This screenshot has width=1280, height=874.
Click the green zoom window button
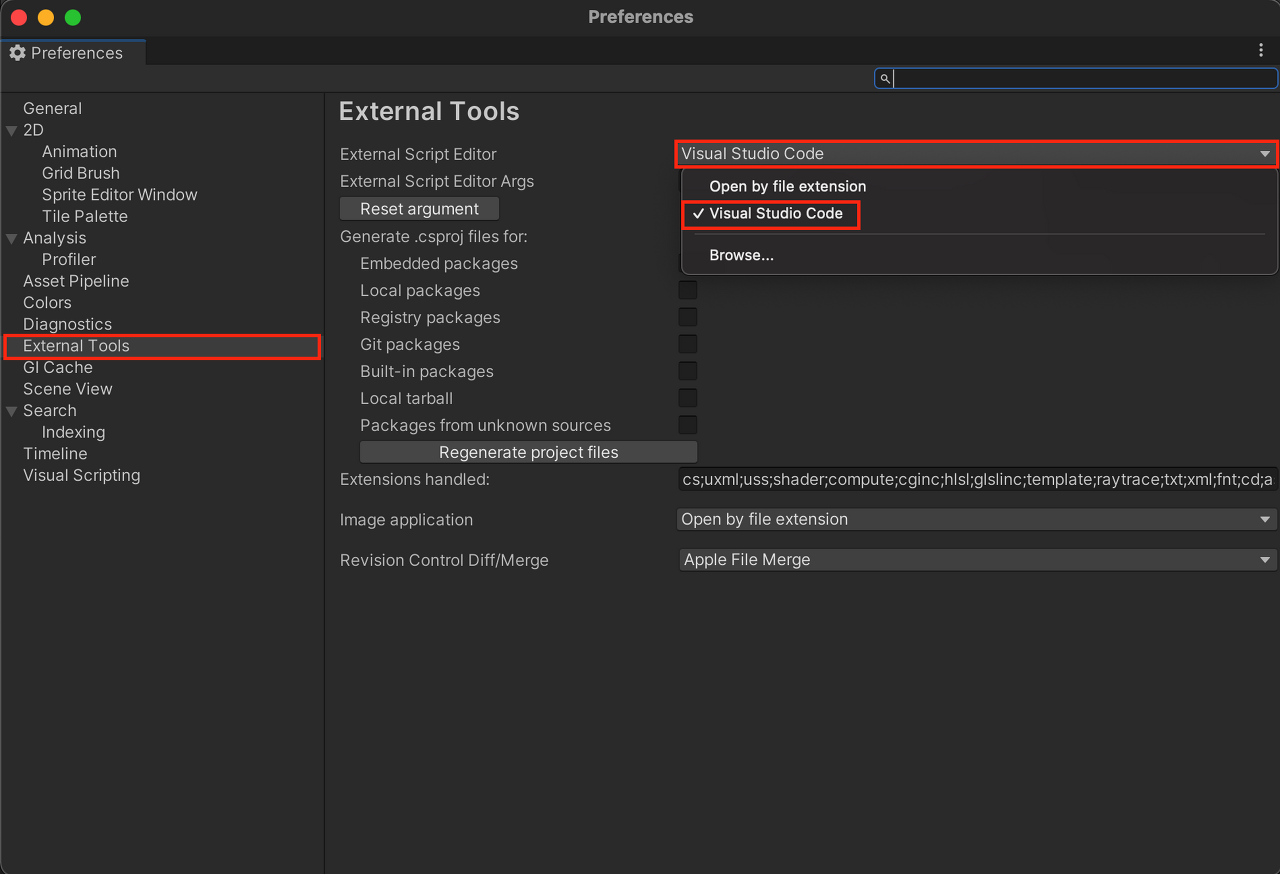point(73,17)
